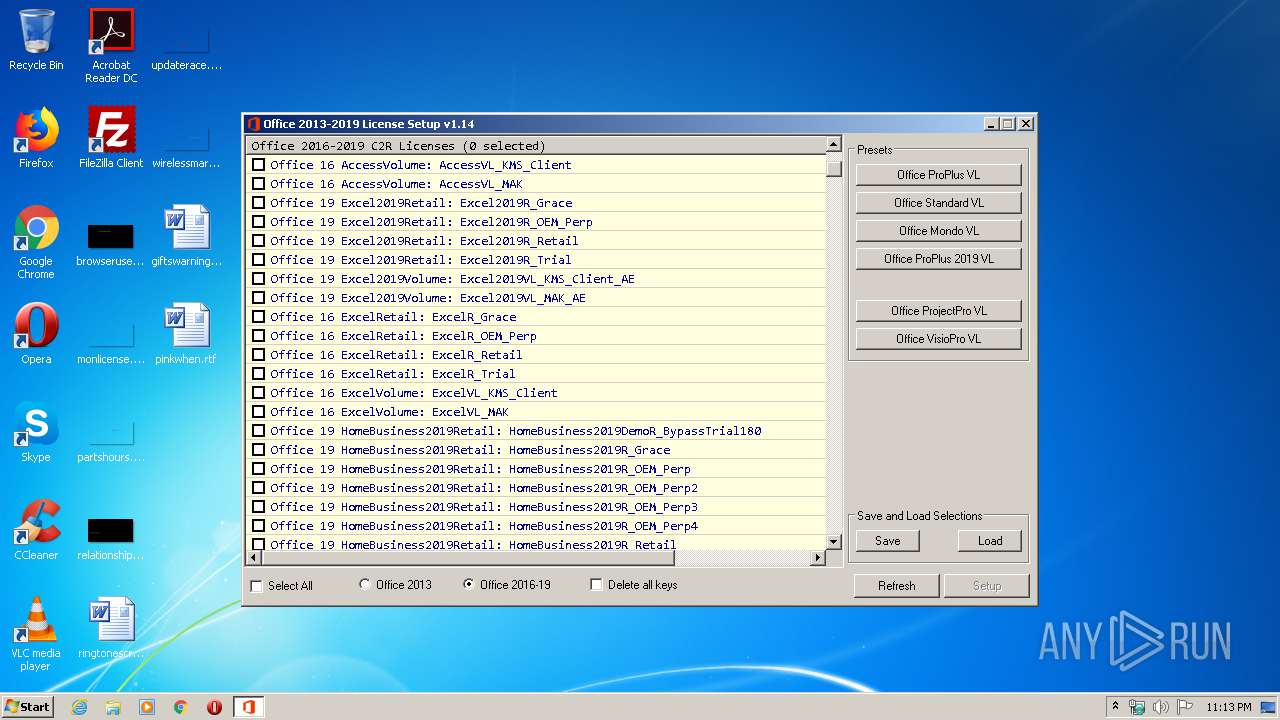1280x720 pixels.
Task: Check AccessVL_KMS_Client license
Action: click(x=259, y=165)
